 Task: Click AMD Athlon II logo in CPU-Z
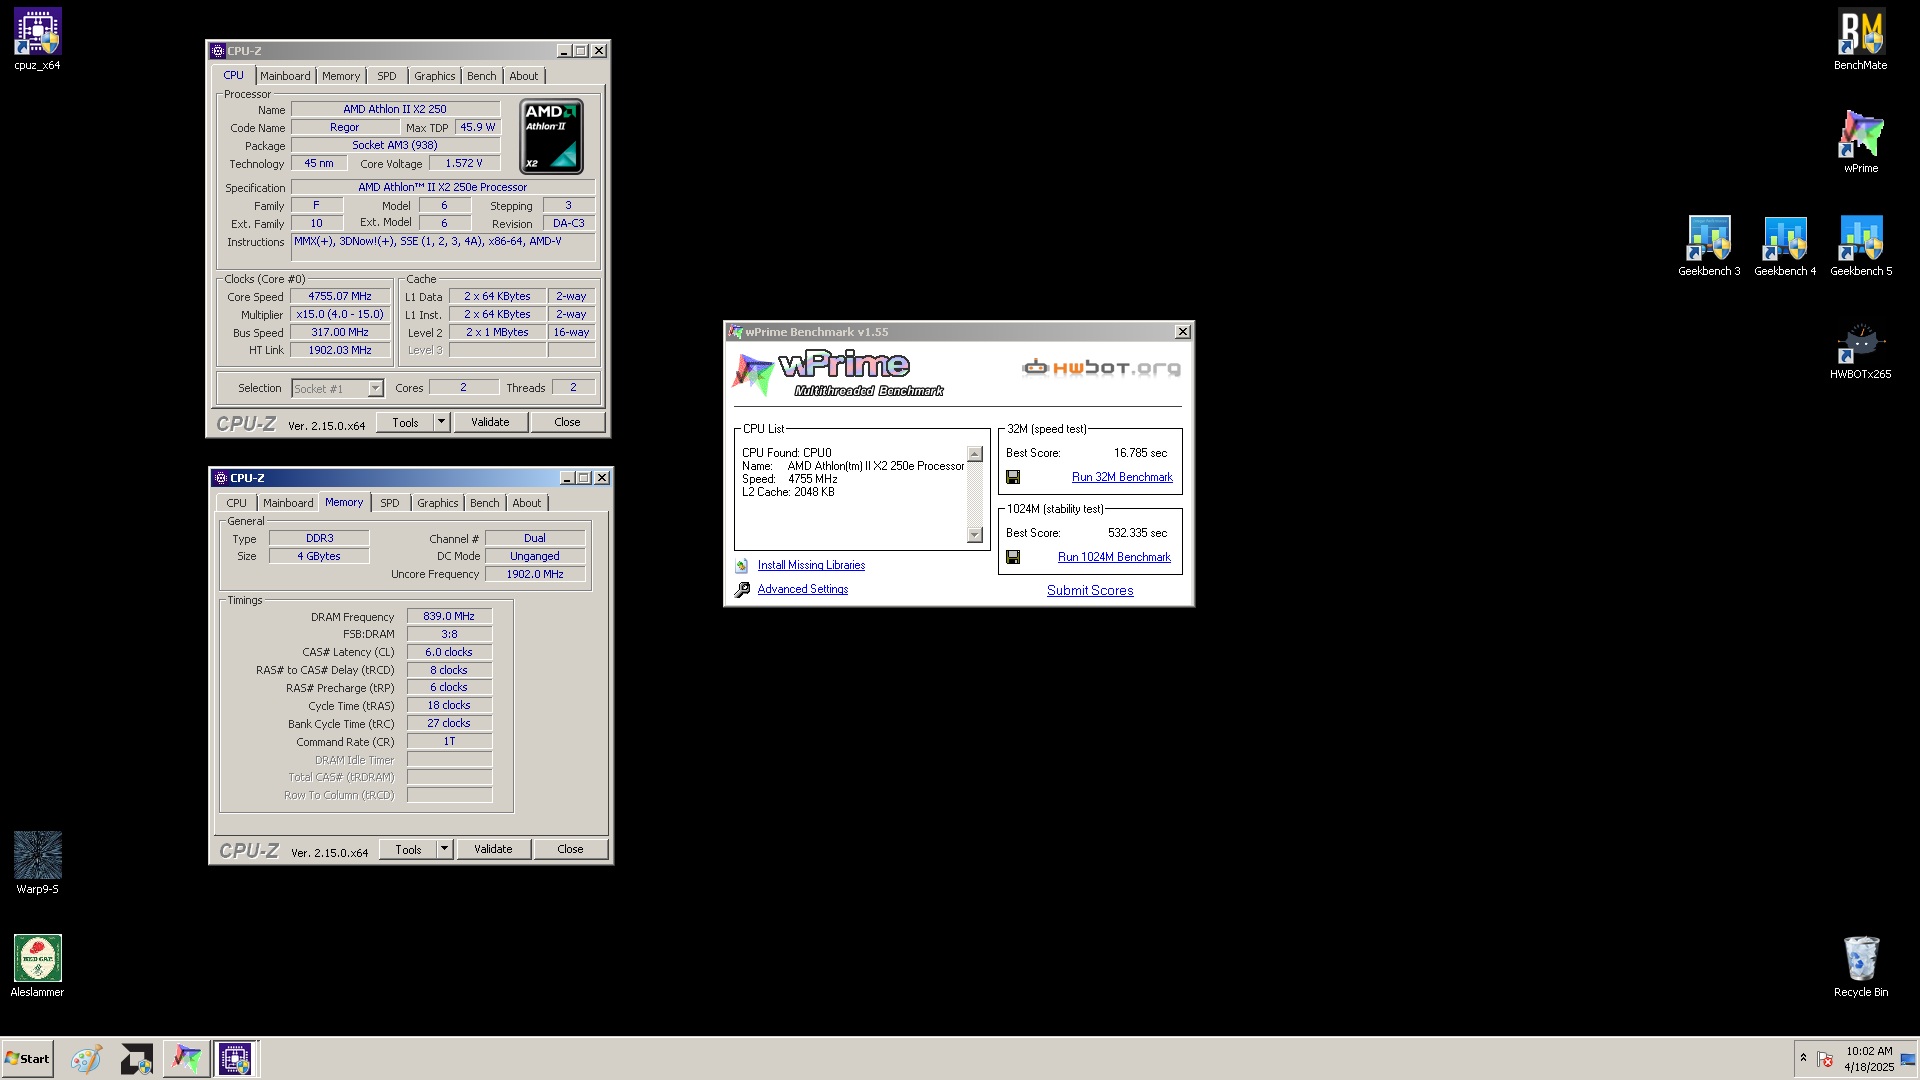coord(551,136)
